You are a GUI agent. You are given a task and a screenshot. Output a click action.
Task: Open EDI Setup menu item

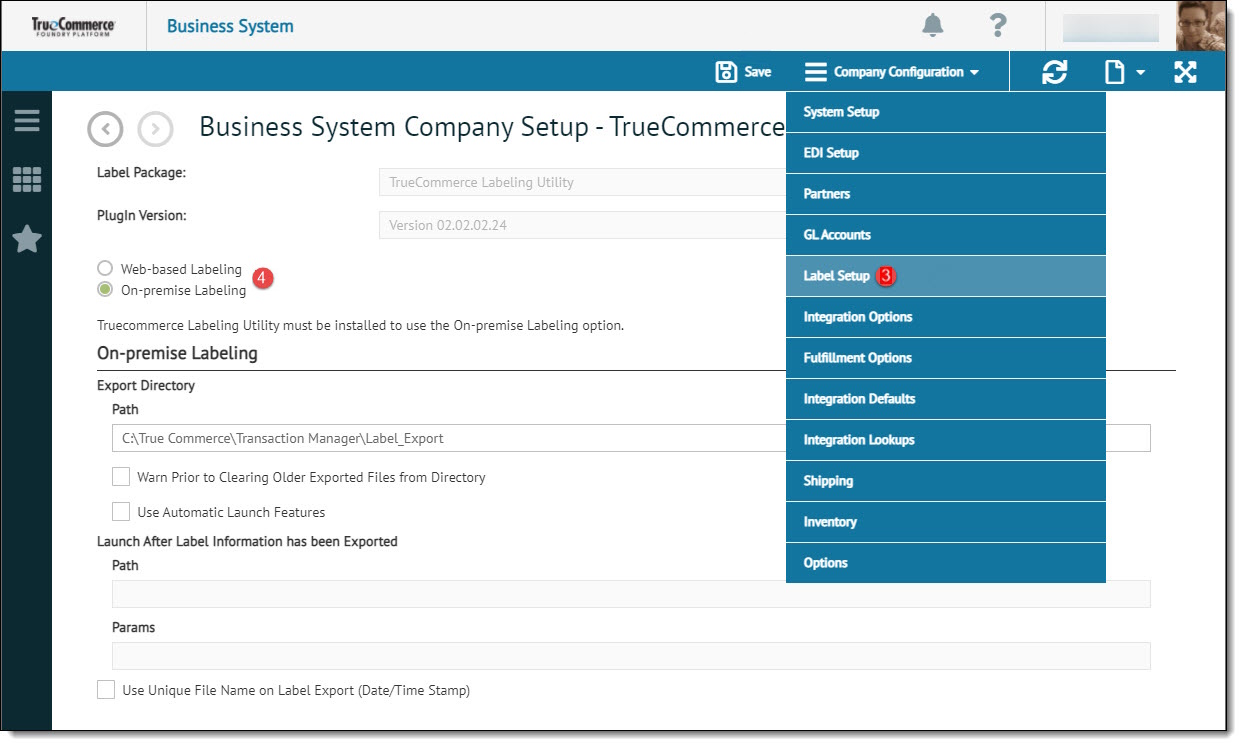946,153
